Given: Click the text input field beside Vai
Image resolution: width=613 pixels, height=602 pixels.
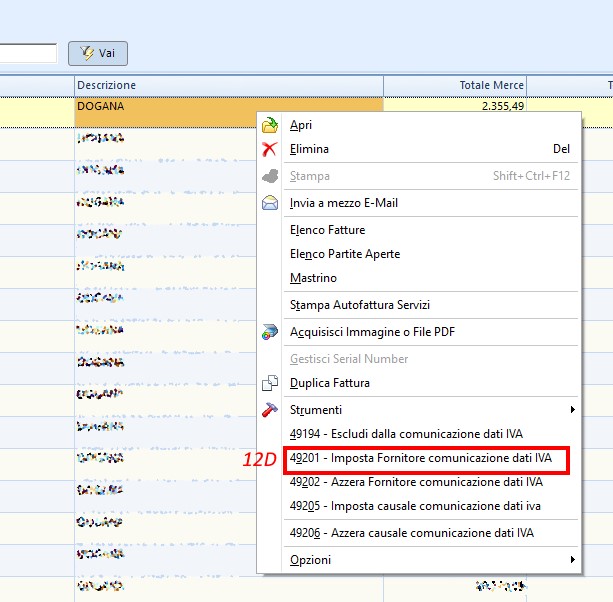Looking at the screenshot, I should (28, 53).
